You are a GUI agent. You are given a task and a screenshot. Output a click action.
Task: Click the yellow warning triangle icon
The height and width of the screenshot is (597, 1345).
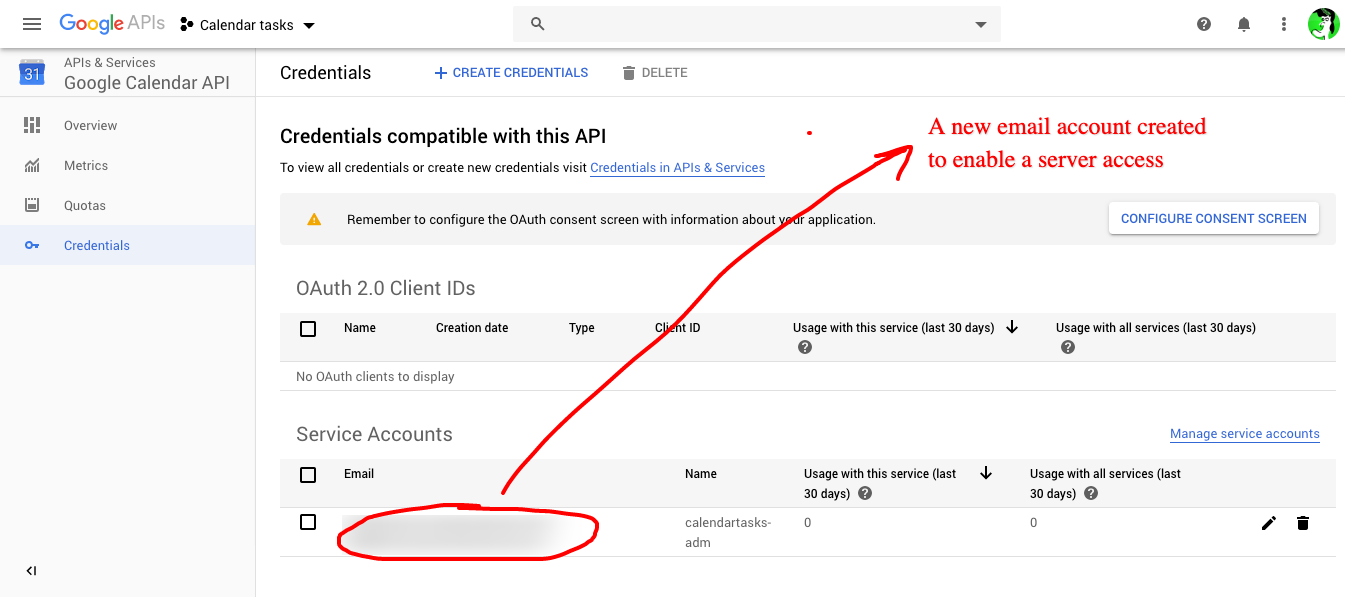click(314, 219)
